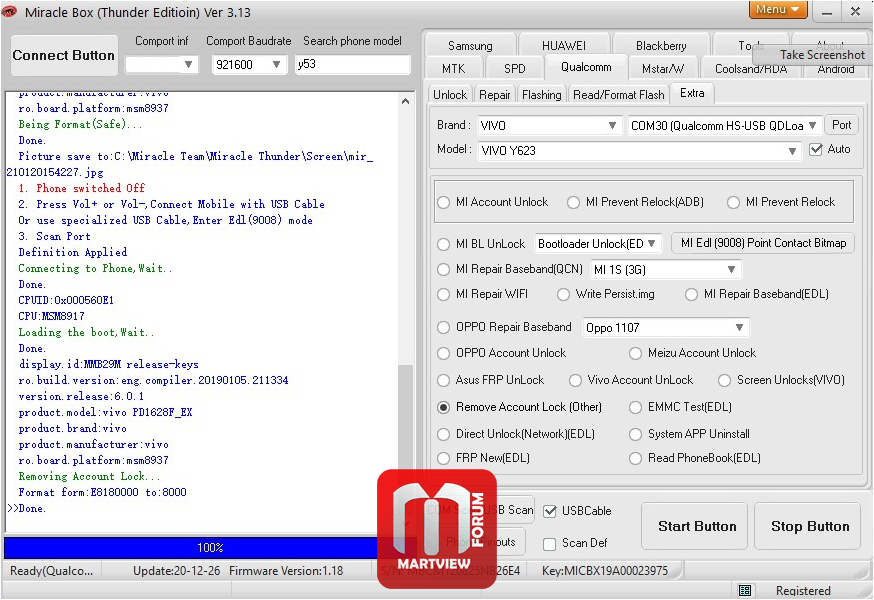Image resolution: width=874 pixels, height=600 pixels.
Task: Select Remove Account Lock (Other) option
Action: 444,408
